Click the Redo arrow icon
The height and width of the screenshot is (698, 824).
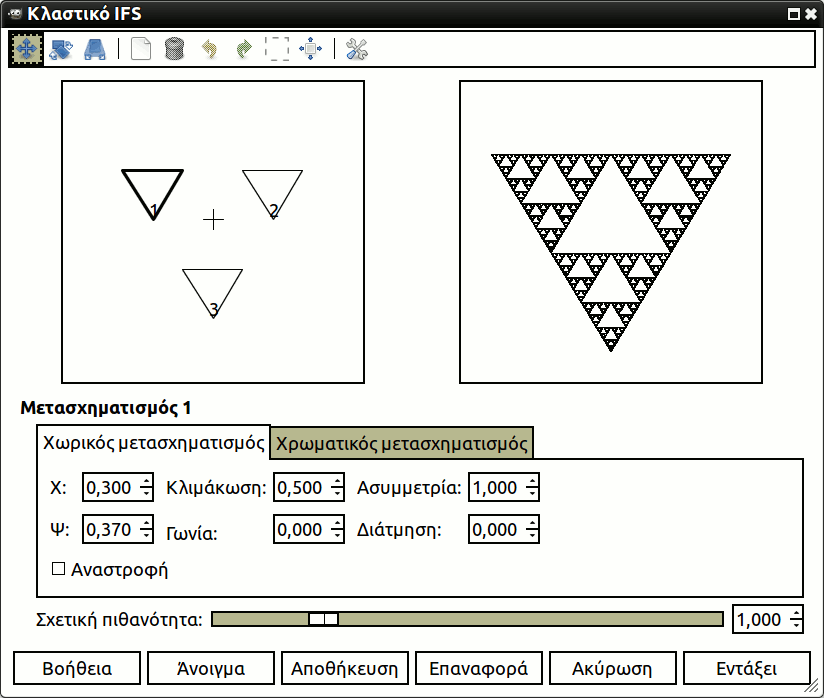click(242, 49)
